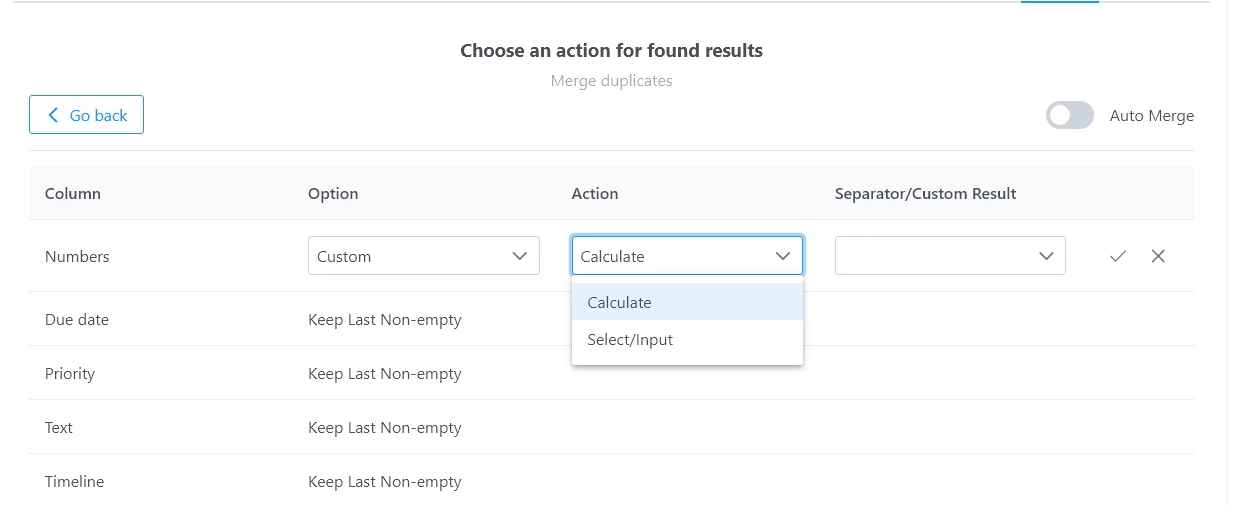
Task: Toggle the Auto Merge switch
Action: pos(1070,116)
